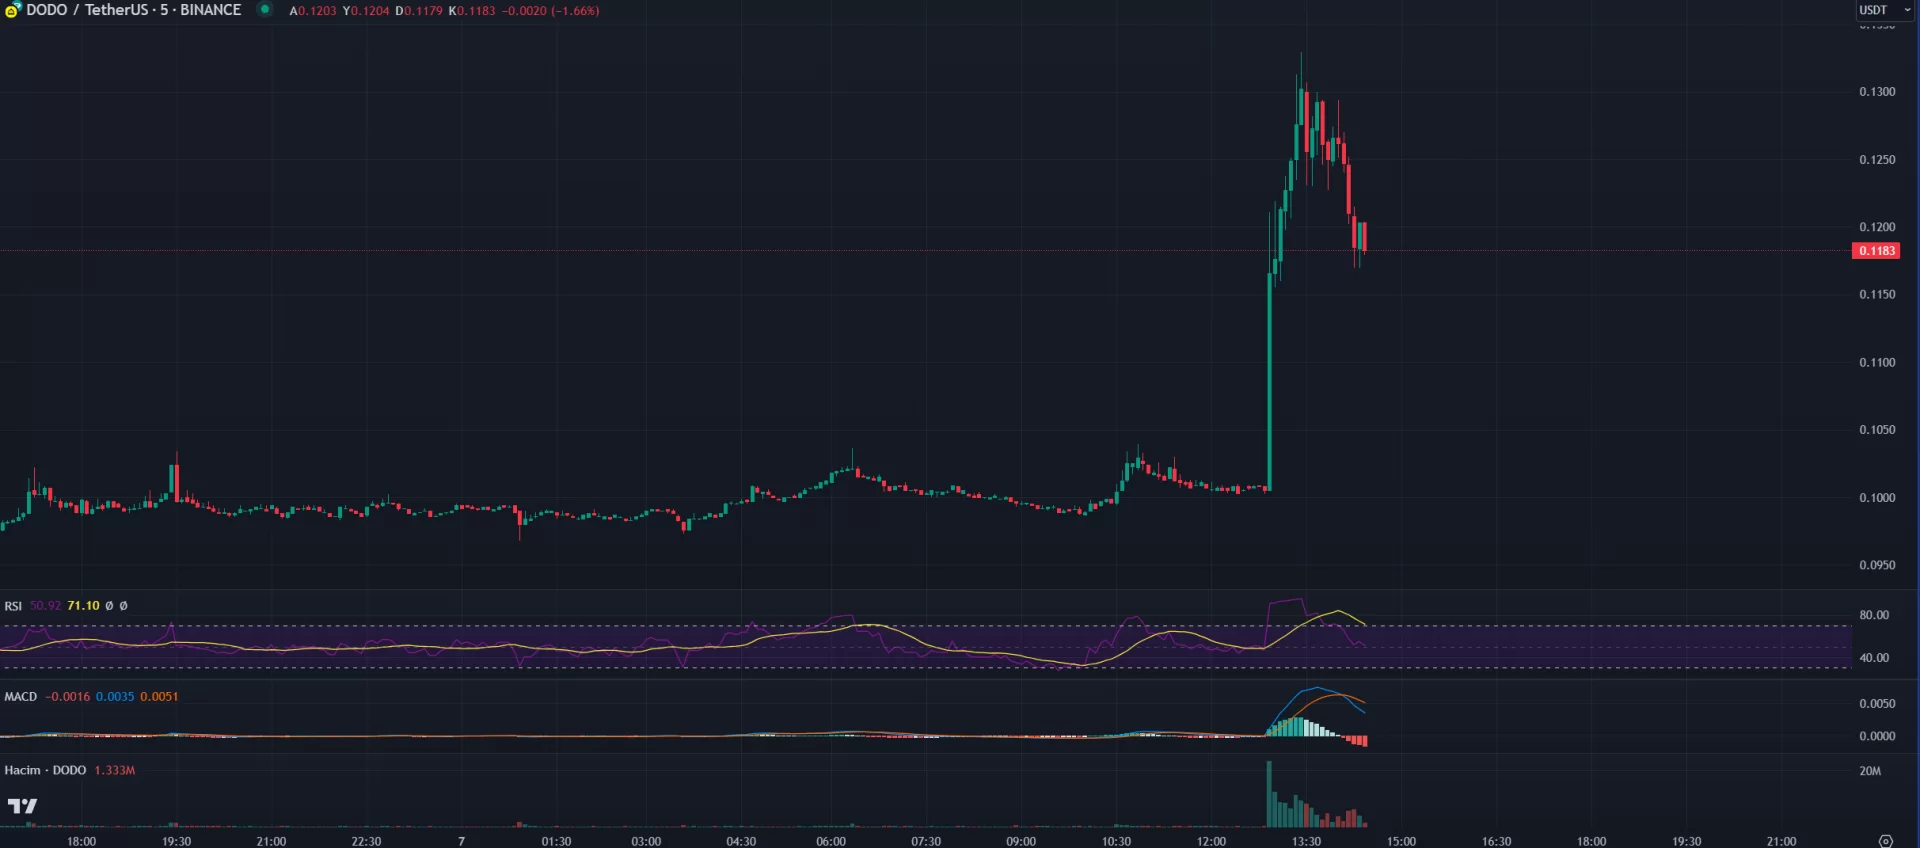This screenshot has height=848, width=1920.
Task: Open chart settings hexagon gear icon
Action: [1885, 841]
